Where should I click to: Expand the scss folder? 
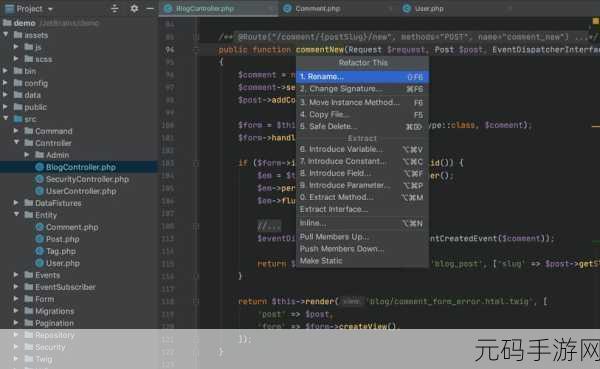pos(16,59)
